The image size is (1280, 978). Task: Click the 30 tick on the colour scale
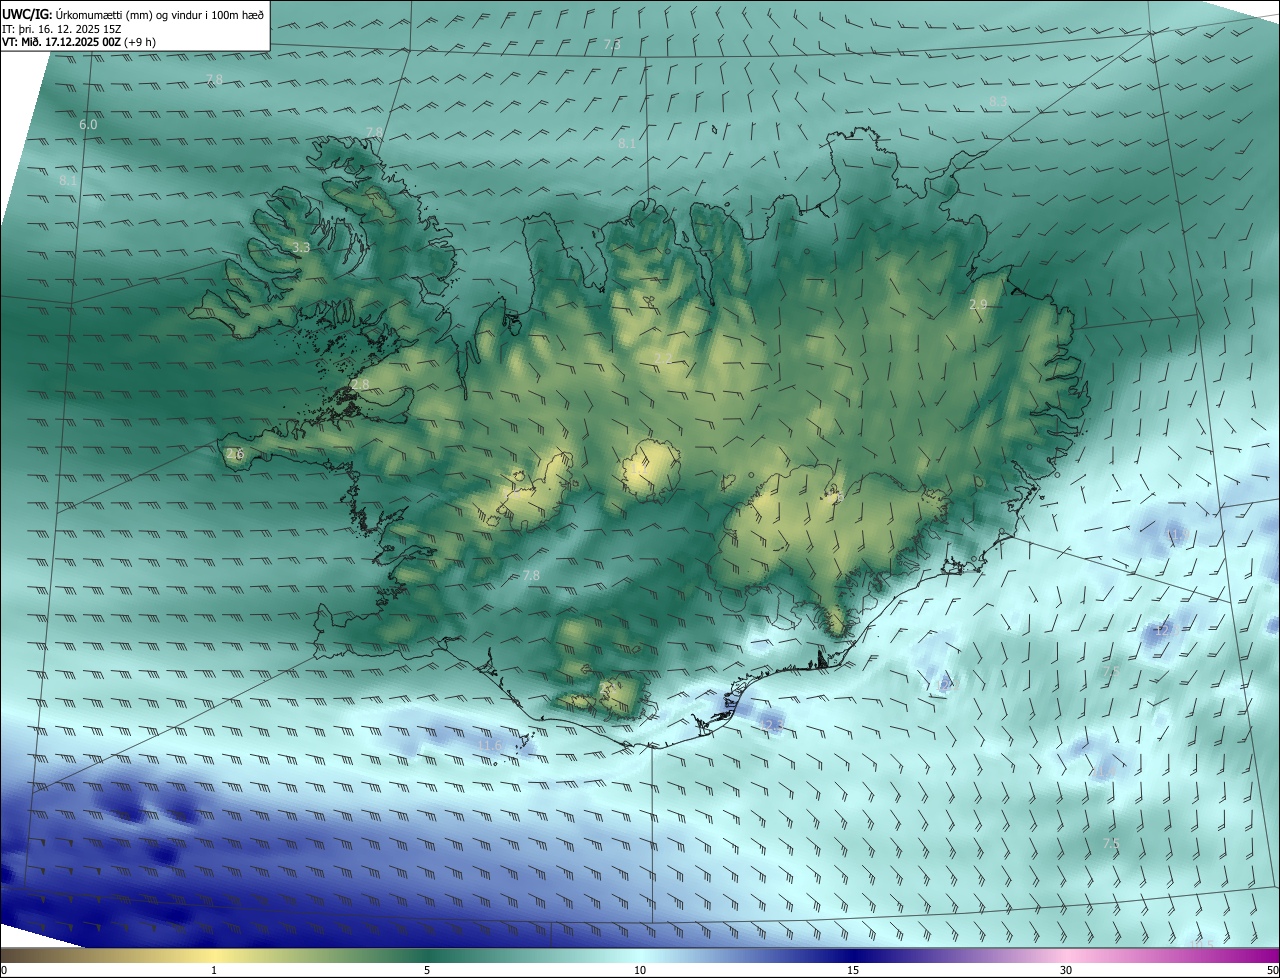point(1066,970)
